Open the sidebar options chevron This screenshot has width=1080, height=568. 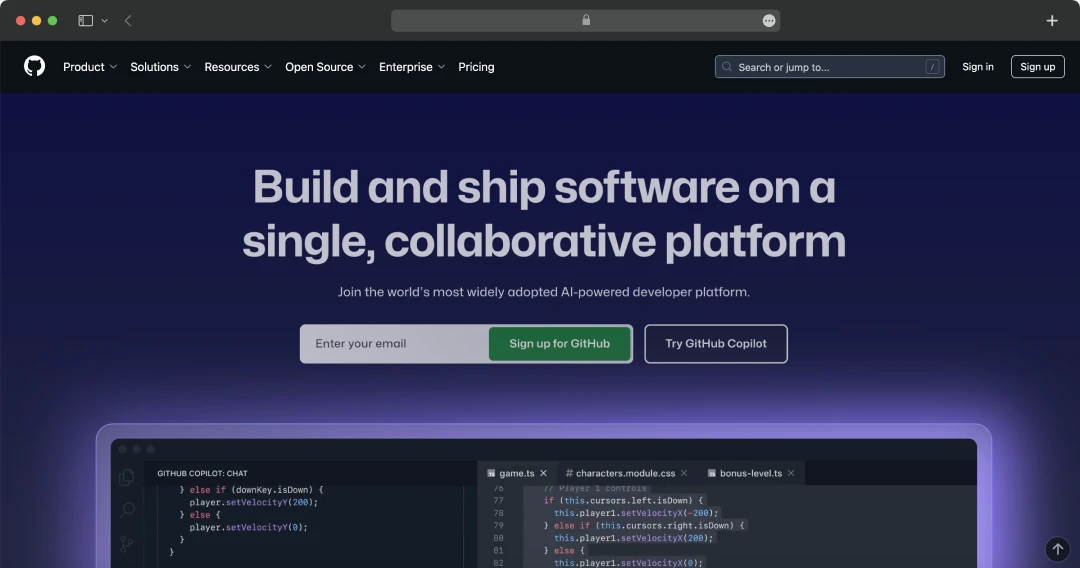pyautogui.click(x=105, y=21)
